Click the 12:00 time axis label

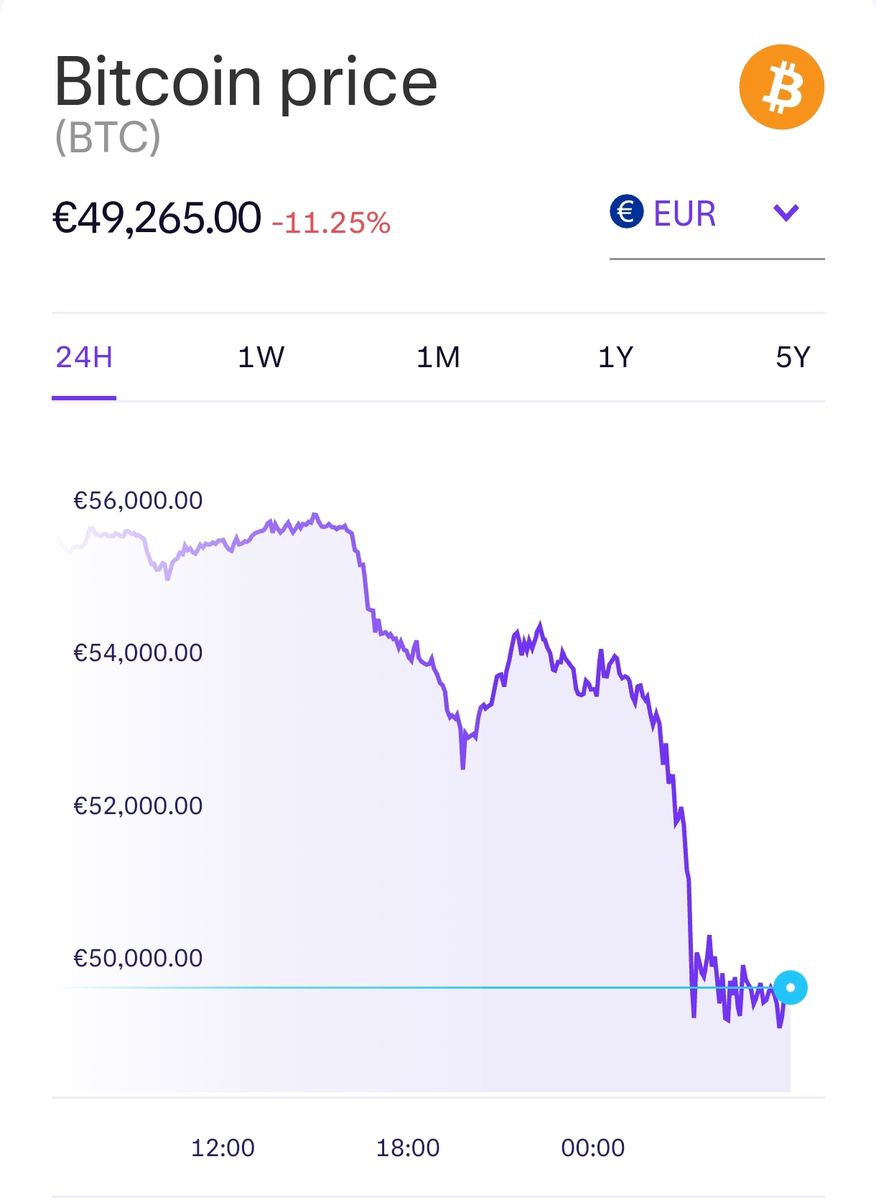[222, 1147]
